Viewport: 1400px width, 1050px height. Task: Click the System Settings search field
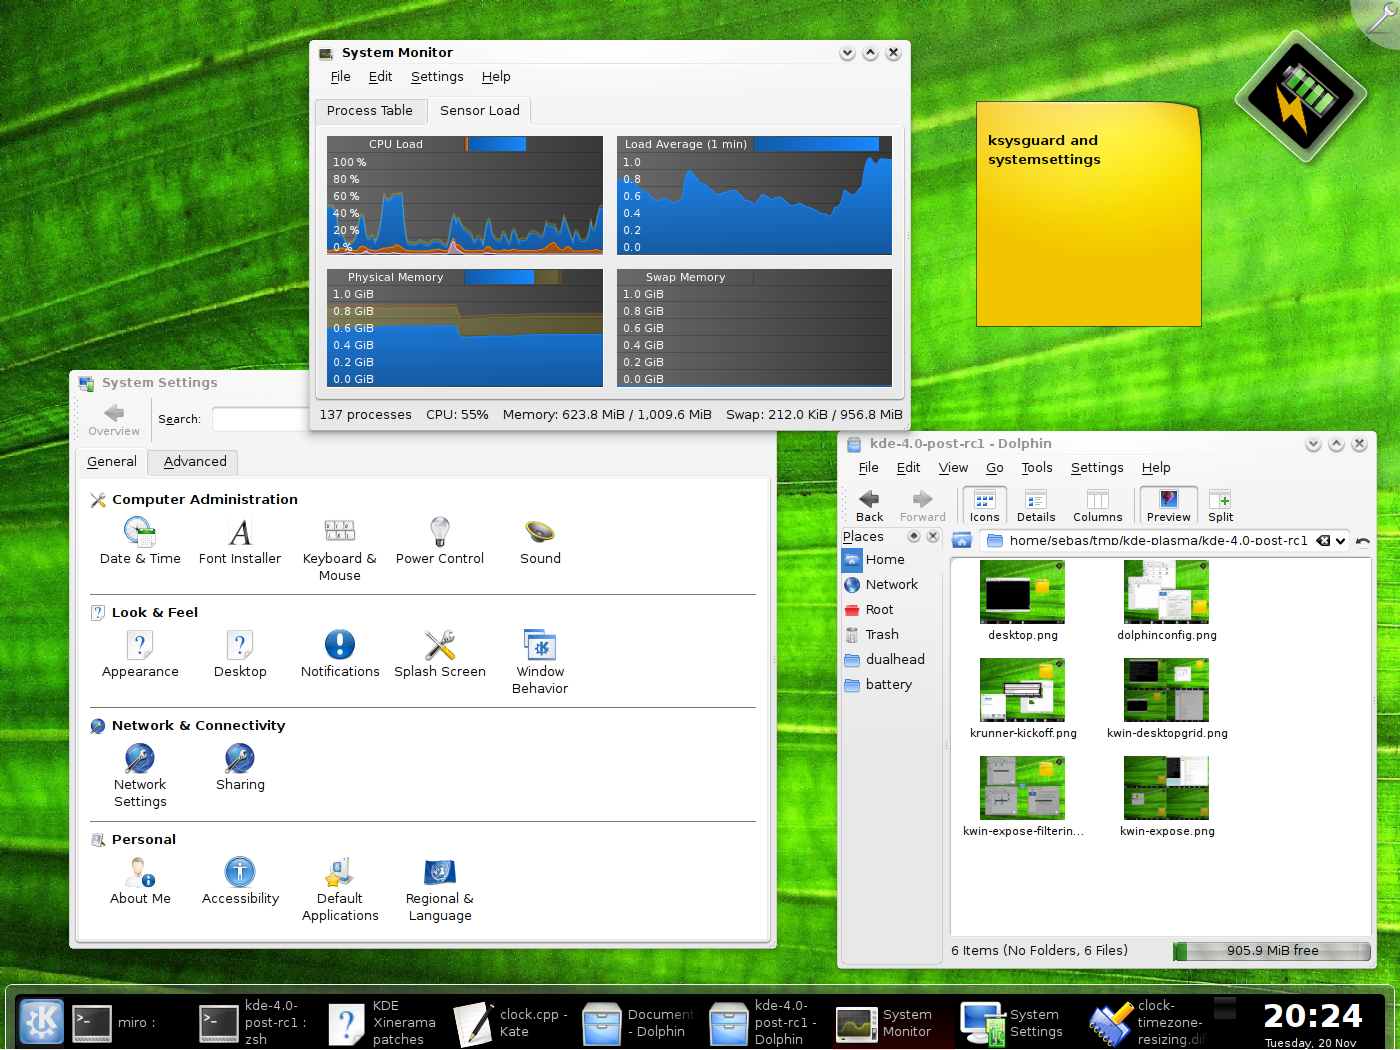[x=262, y=420]
